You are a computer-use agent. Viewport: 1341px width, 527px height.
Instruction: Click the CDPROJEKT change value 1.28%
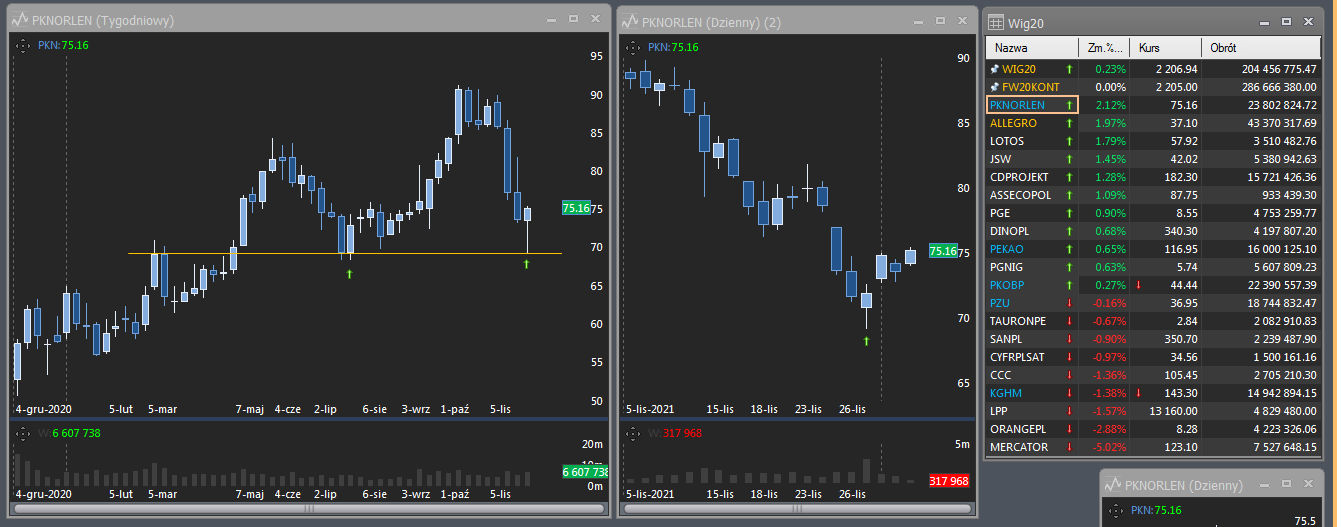(1110, 177)
